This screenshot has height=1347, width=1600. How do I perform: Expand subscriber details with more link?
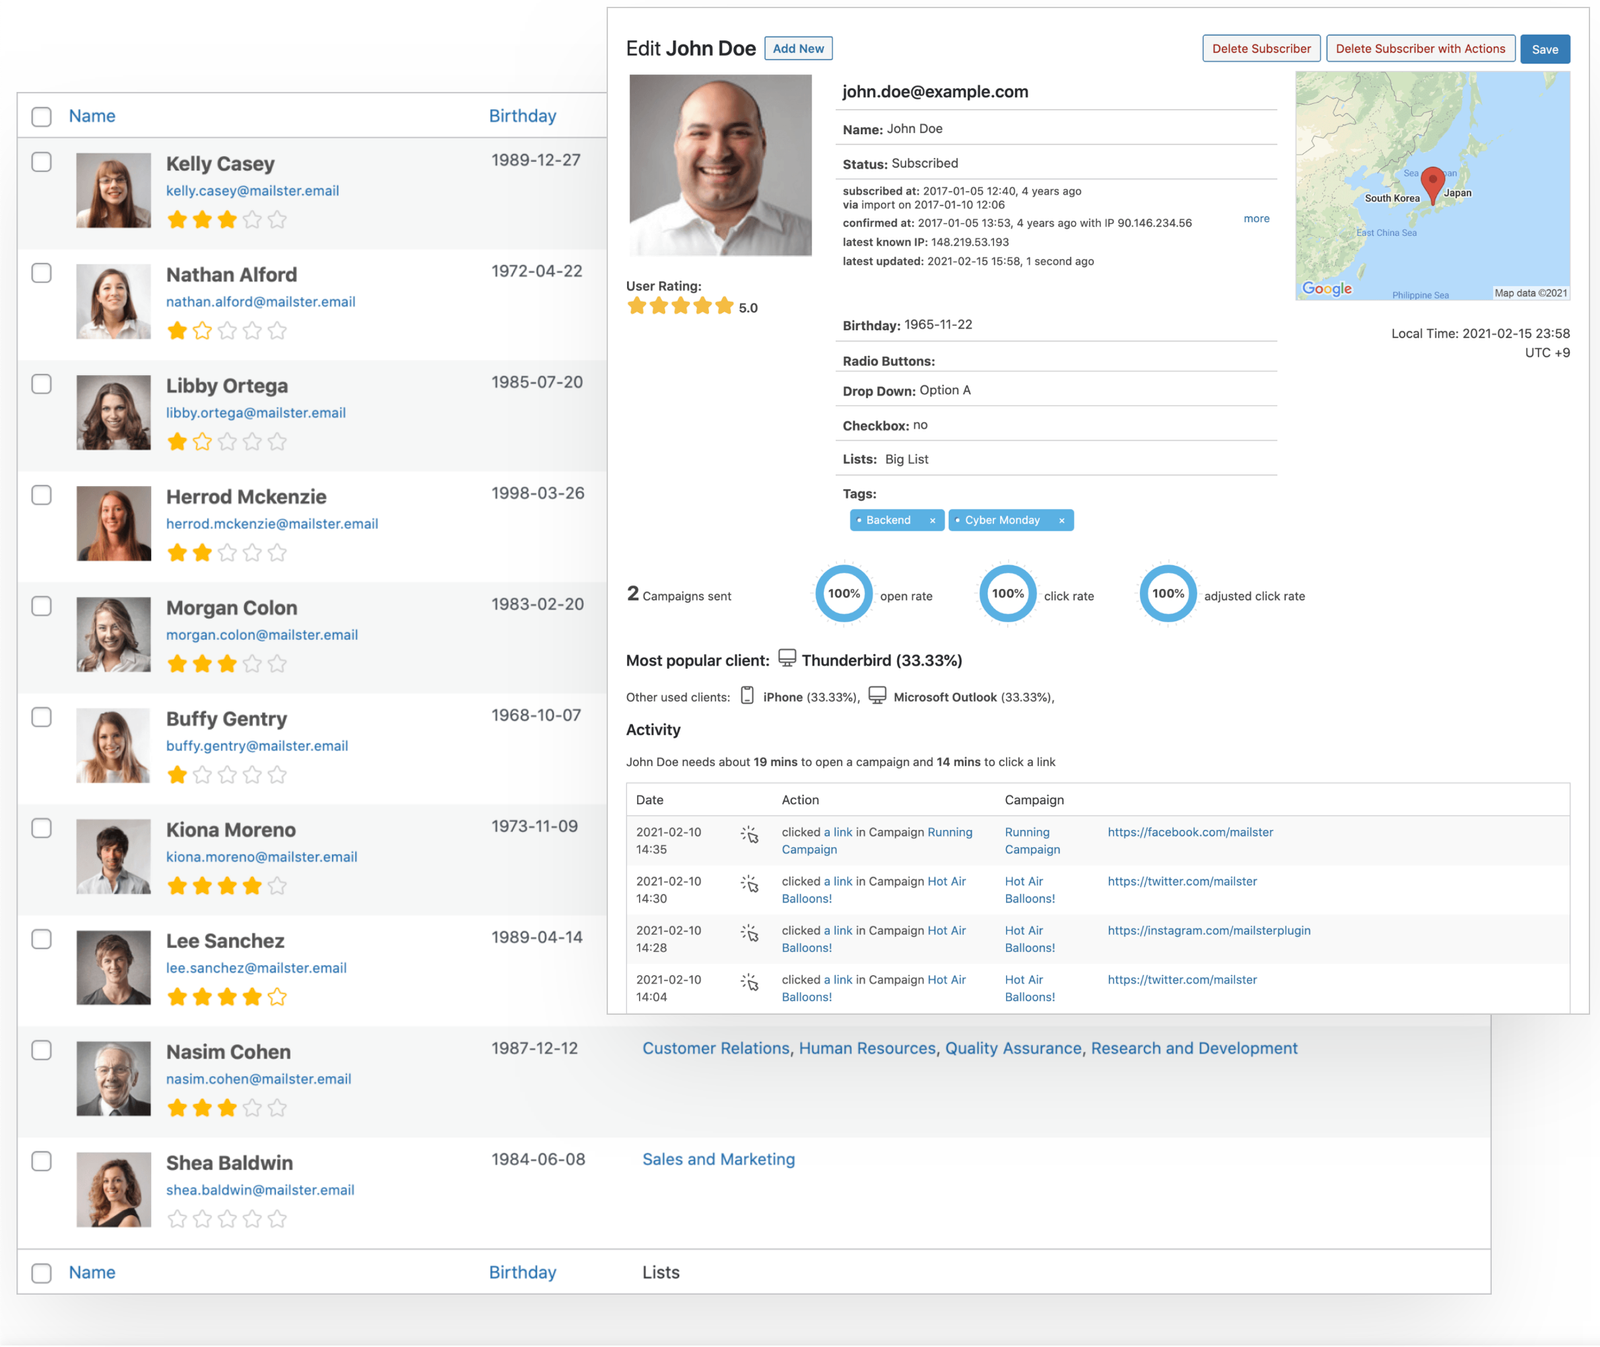coord(1256,219)
